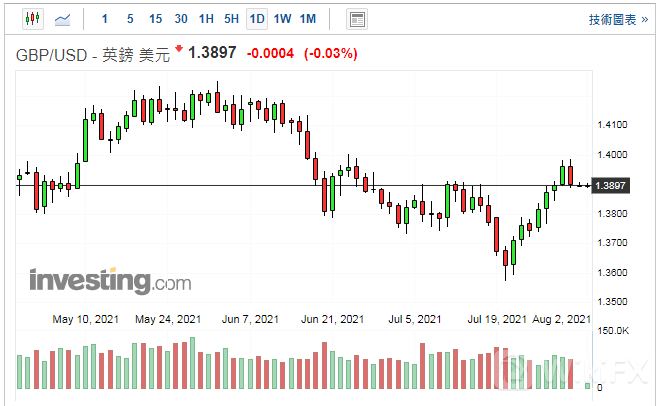Click the Jun 21, 2021 date label
Screen dimensions: 659x406
point(332,320)
